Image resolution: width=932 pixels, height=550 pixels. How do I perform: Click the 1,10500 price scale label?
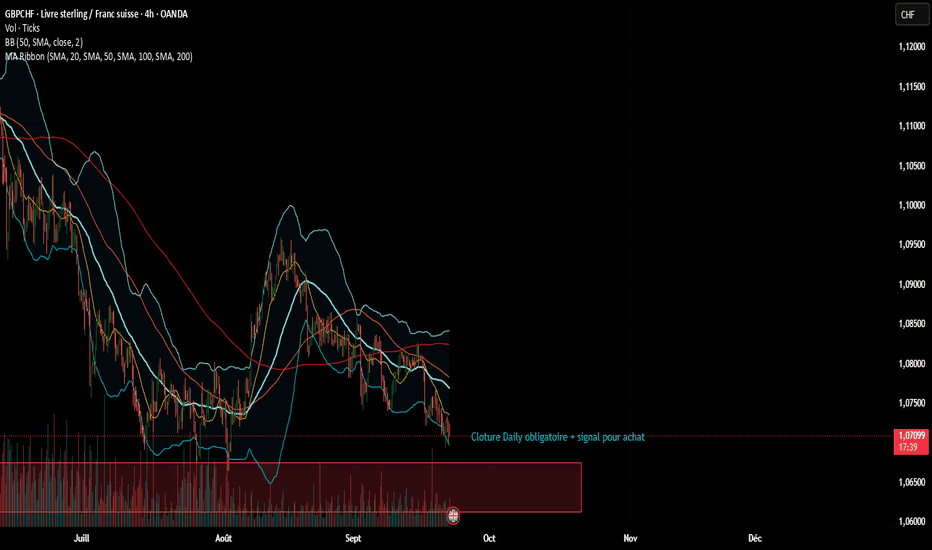tap(912, 166)
